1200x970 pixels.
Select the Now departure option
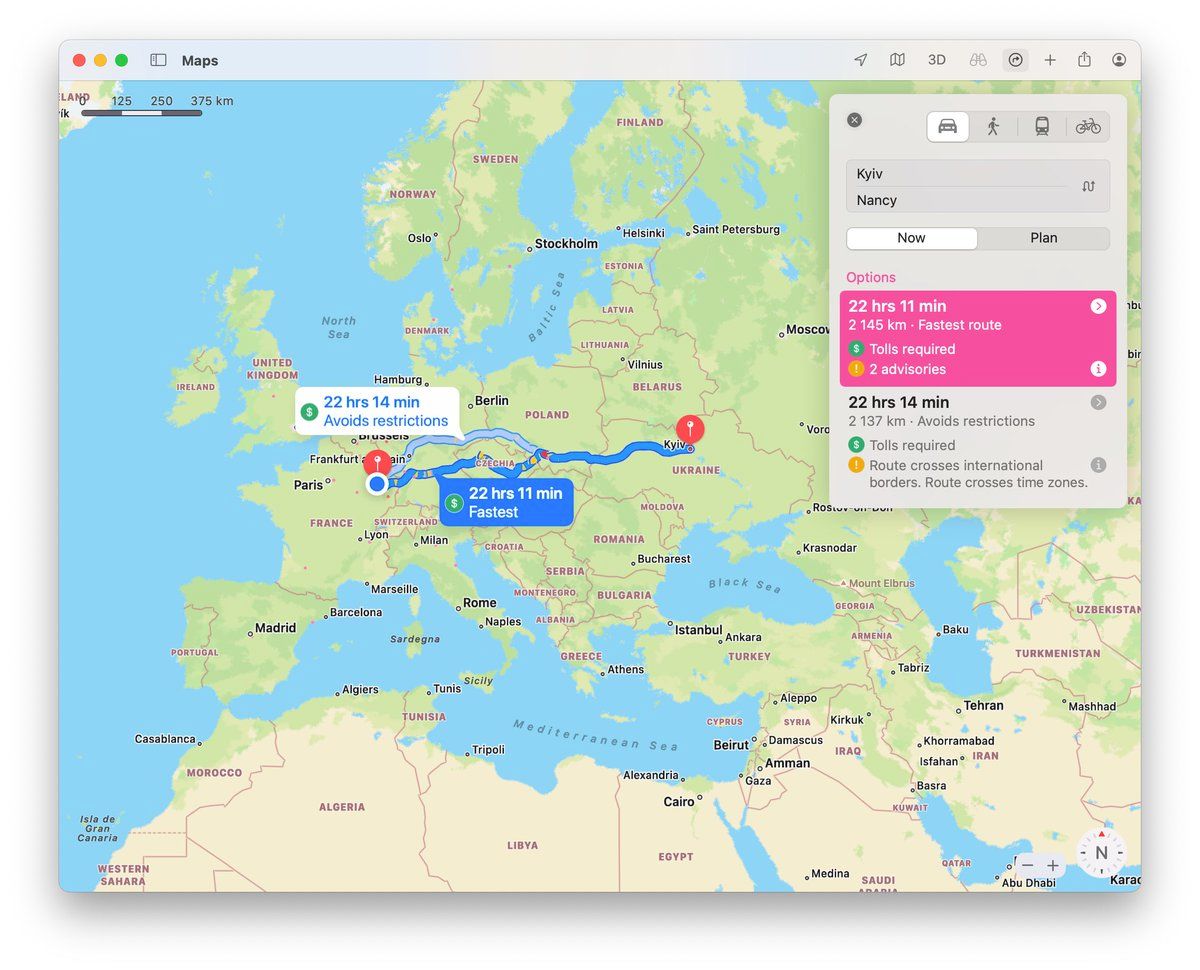coord(911,238)
